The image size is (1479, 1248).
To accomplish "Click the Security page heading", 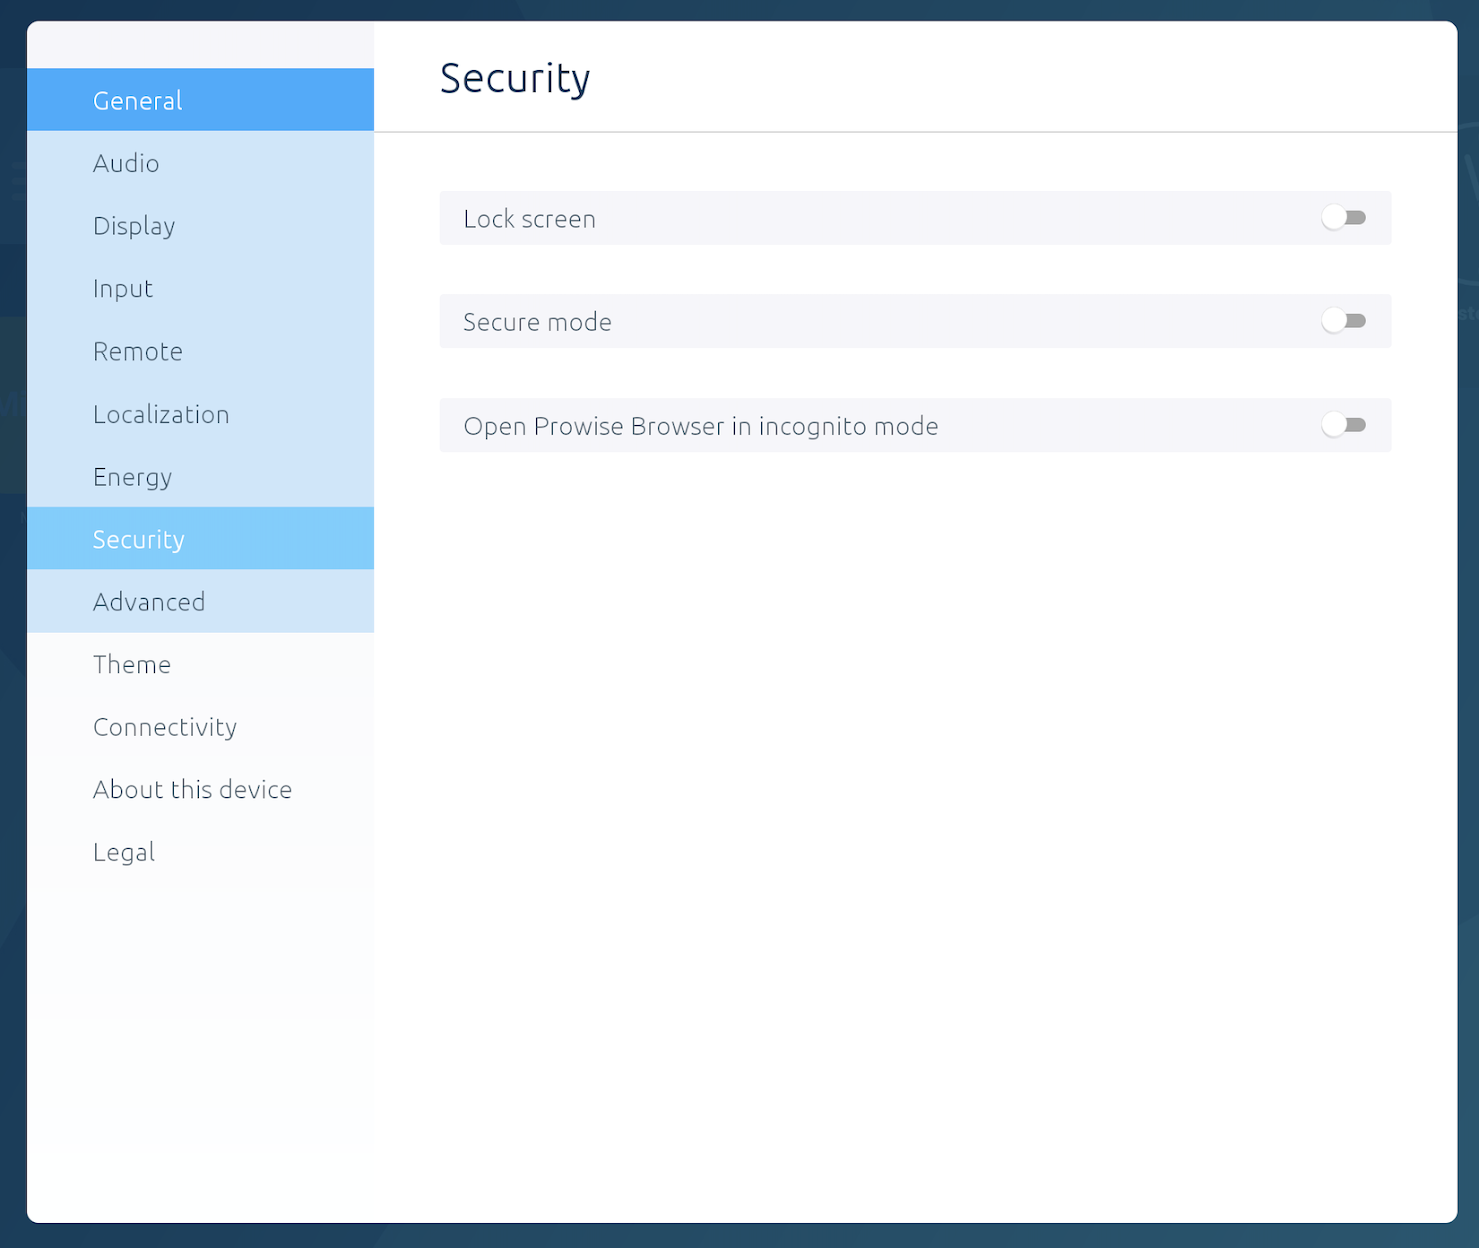I will coord(515,78).
